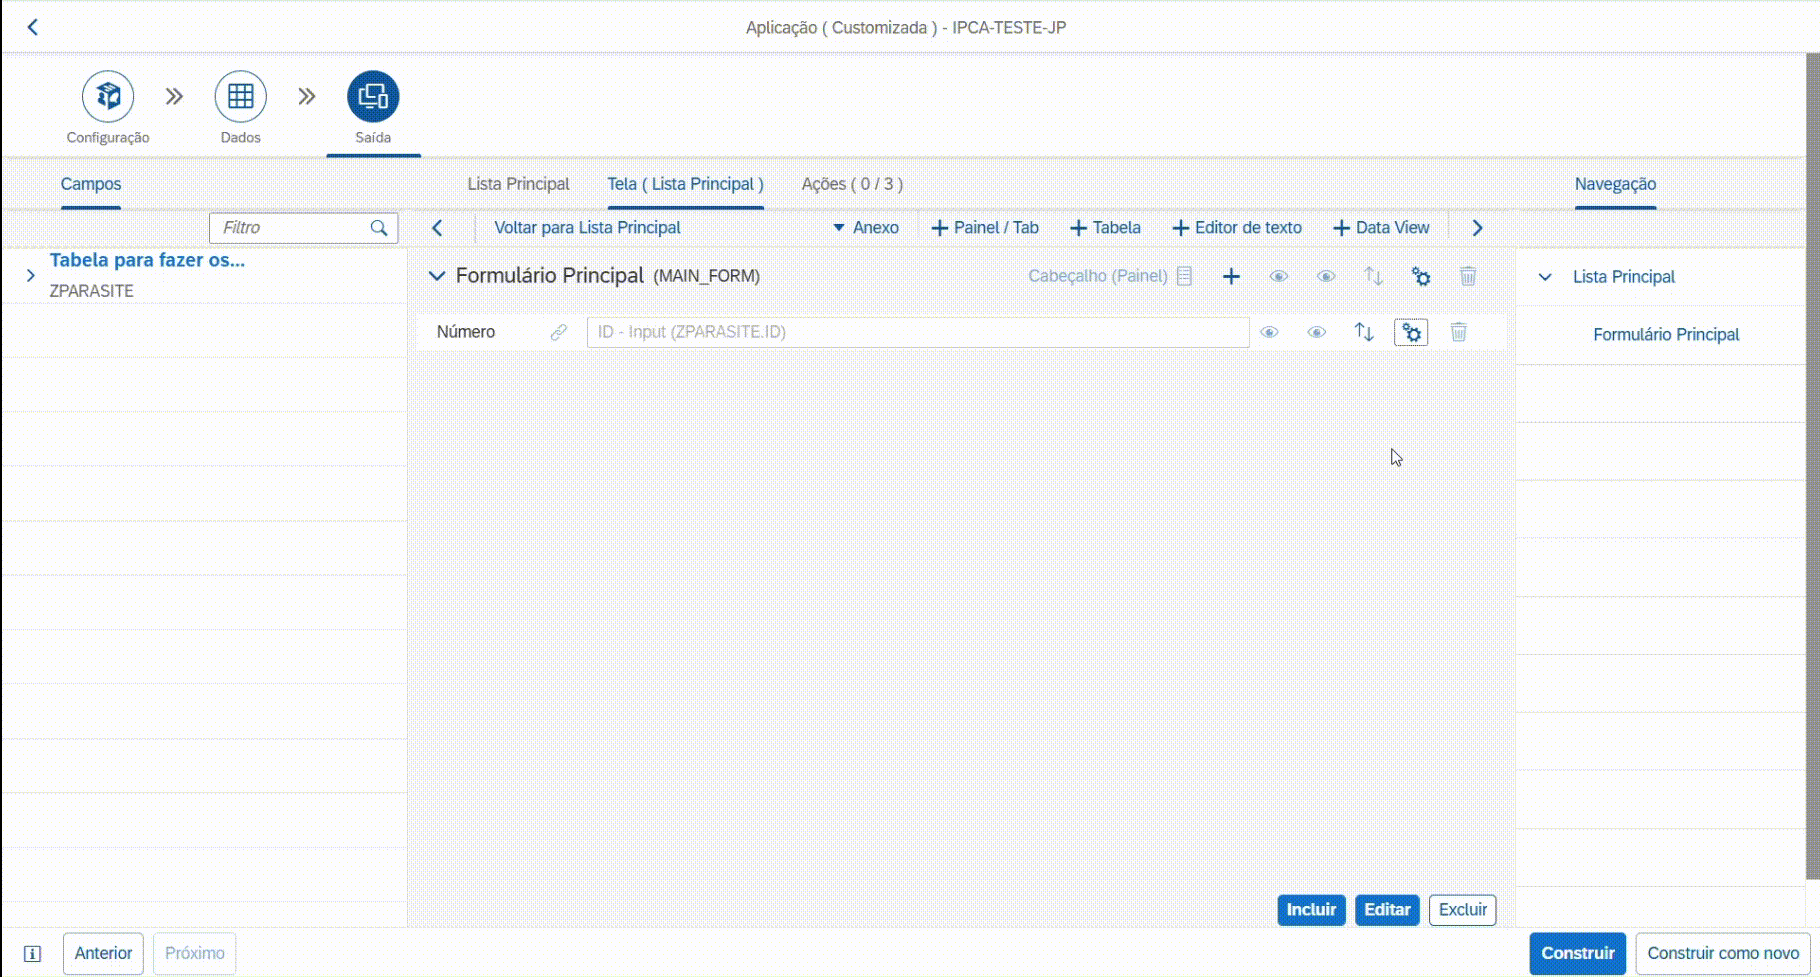This screenshot has height=977, width=1820.
Task: Click the info icon at bottom left
Action: (x=32, y=954)
